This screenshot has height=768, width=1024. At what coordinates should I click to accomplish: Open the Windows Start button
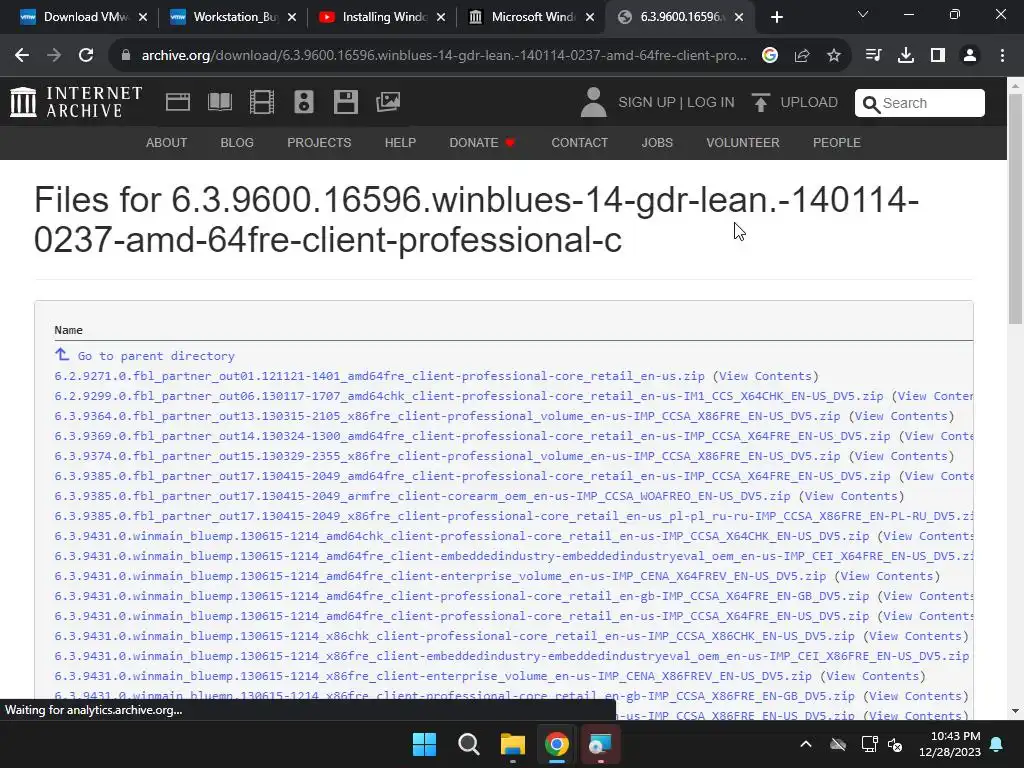[424, 744]
